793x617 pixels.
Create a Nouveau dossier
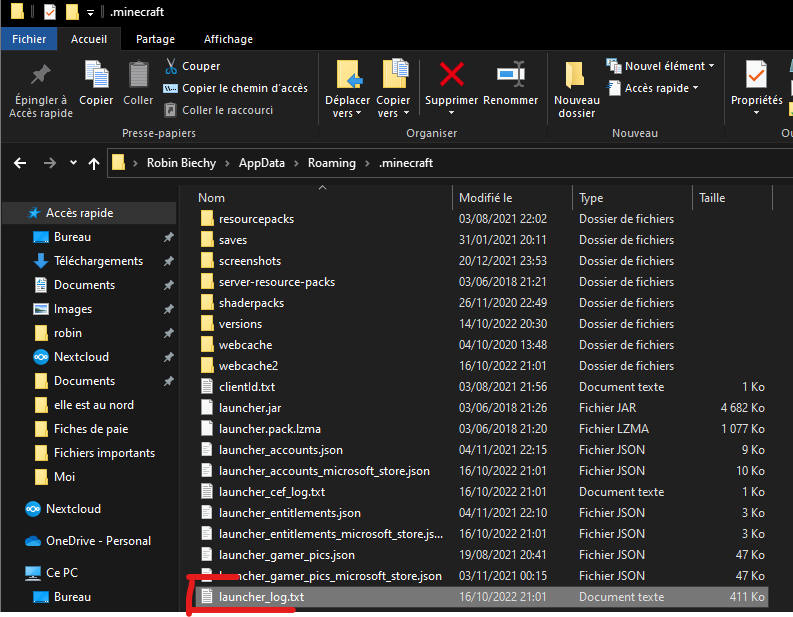click(576, 91)
